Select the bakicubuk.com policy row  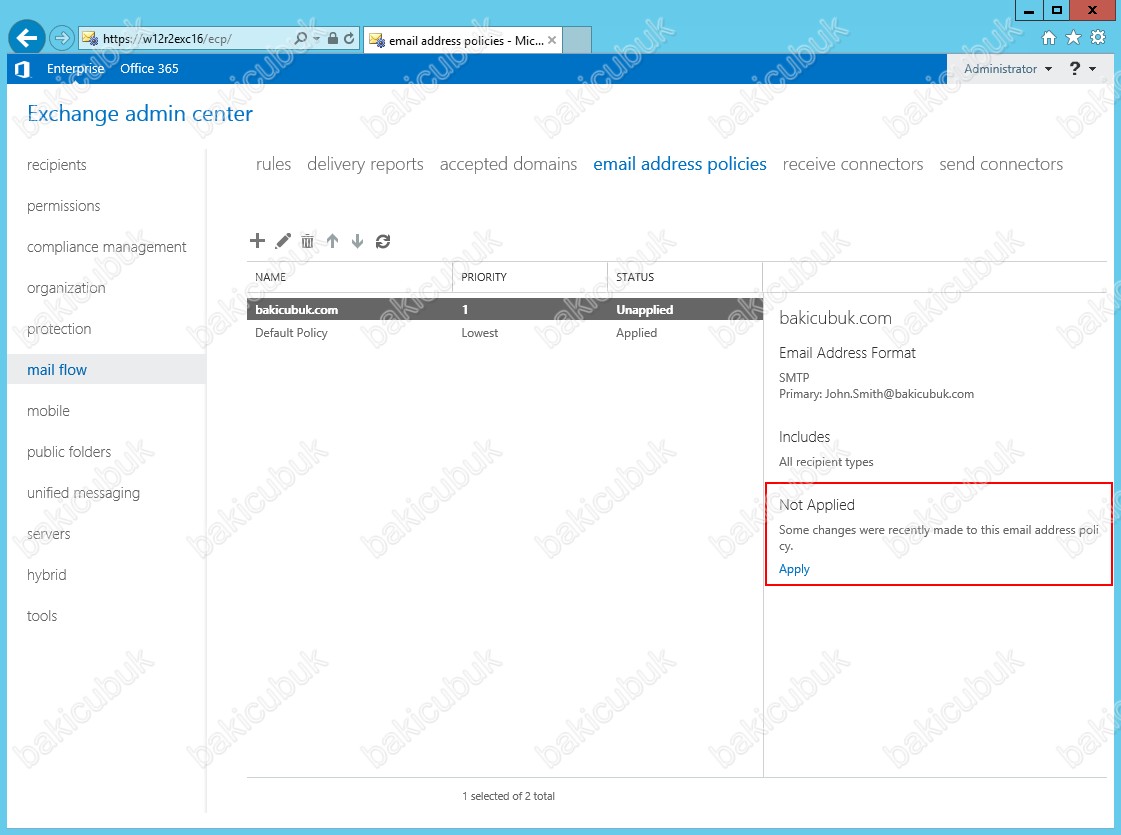(x=505, y=310)
